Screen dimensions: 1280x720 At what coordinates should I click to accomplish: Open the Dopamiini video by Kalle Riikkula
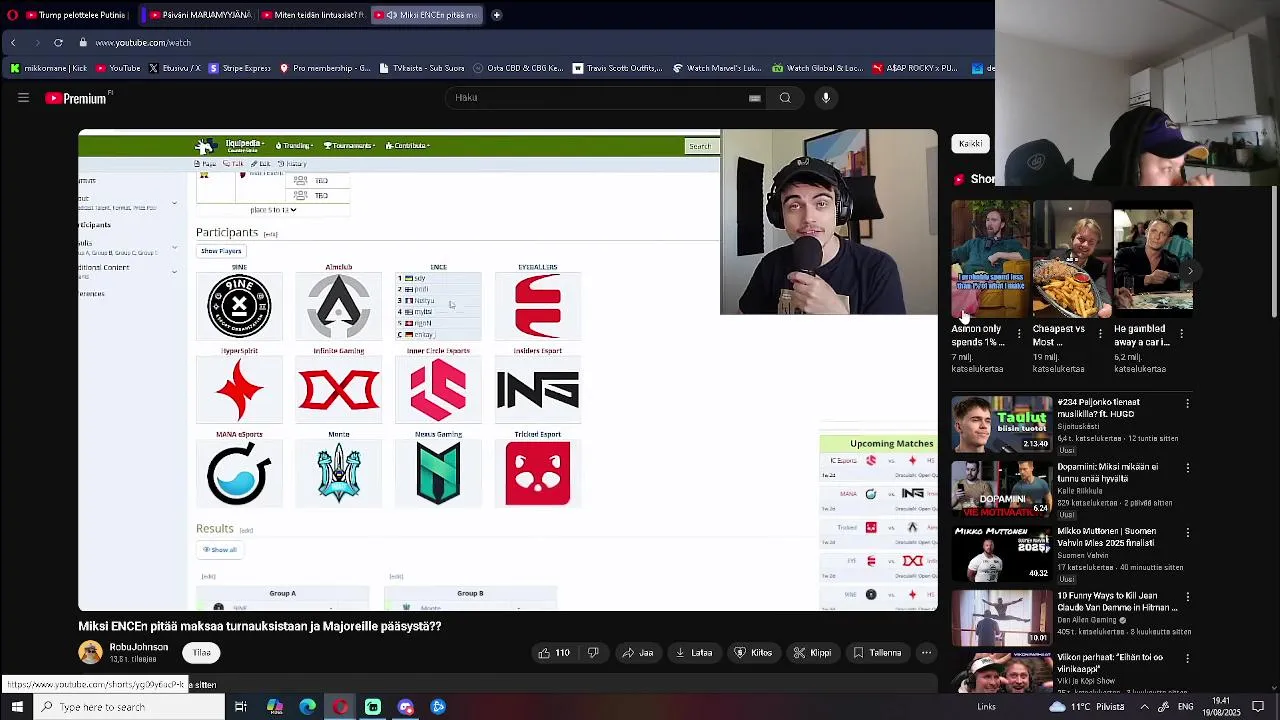tap(1001, 489)
